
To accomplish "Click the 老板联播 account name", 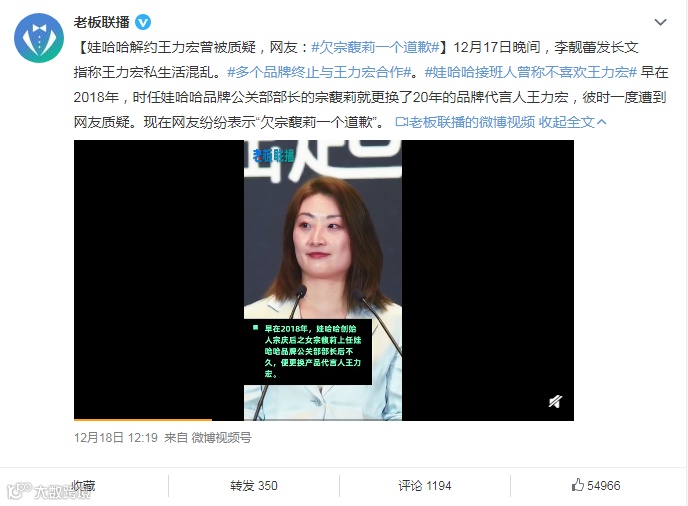I will point(101,22).
